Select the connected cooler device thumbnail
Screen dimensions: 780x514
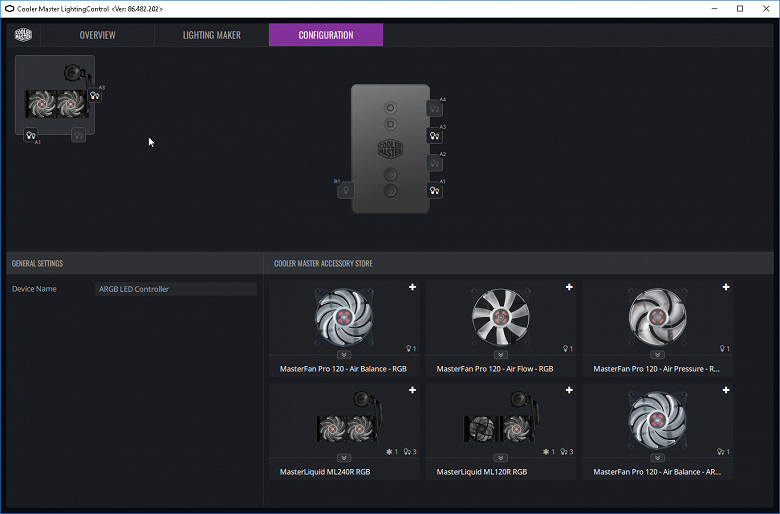pos(55,95)
